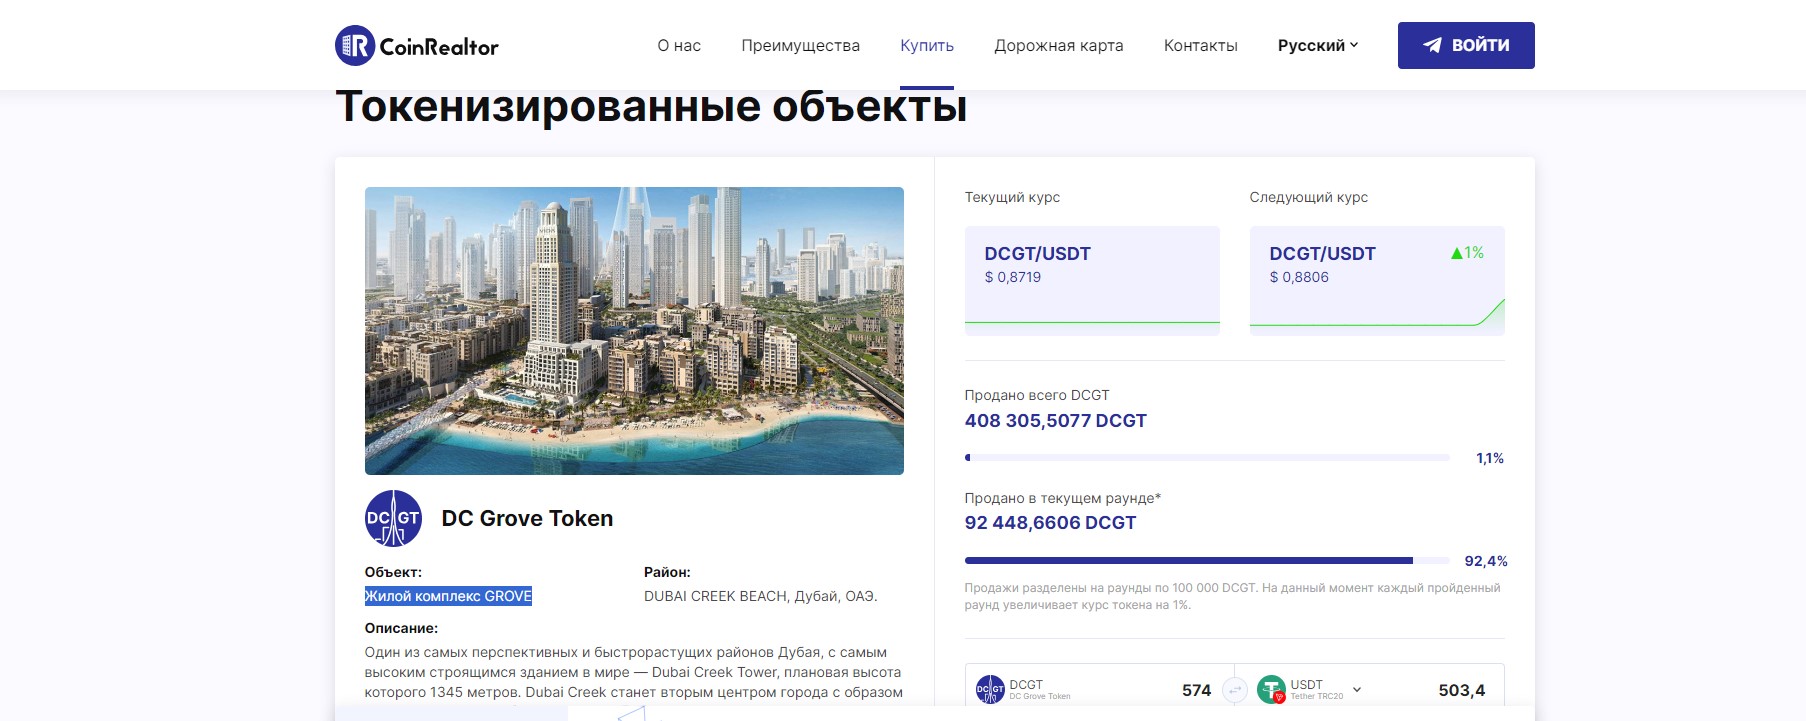
Task: Click the DCGT round token logo
Action: pyautogui.click(x=393, y=518)
